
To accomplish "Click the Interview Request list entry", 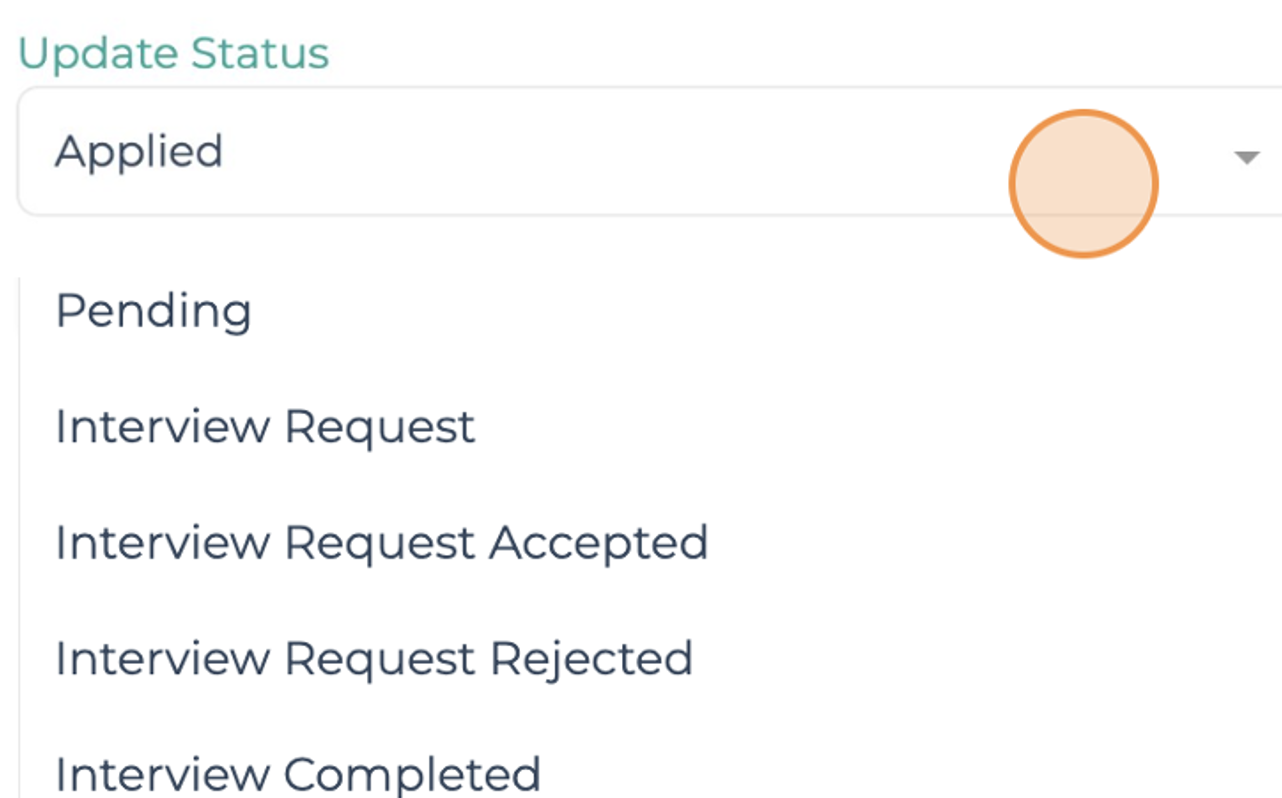I will [x=265, y=427].
